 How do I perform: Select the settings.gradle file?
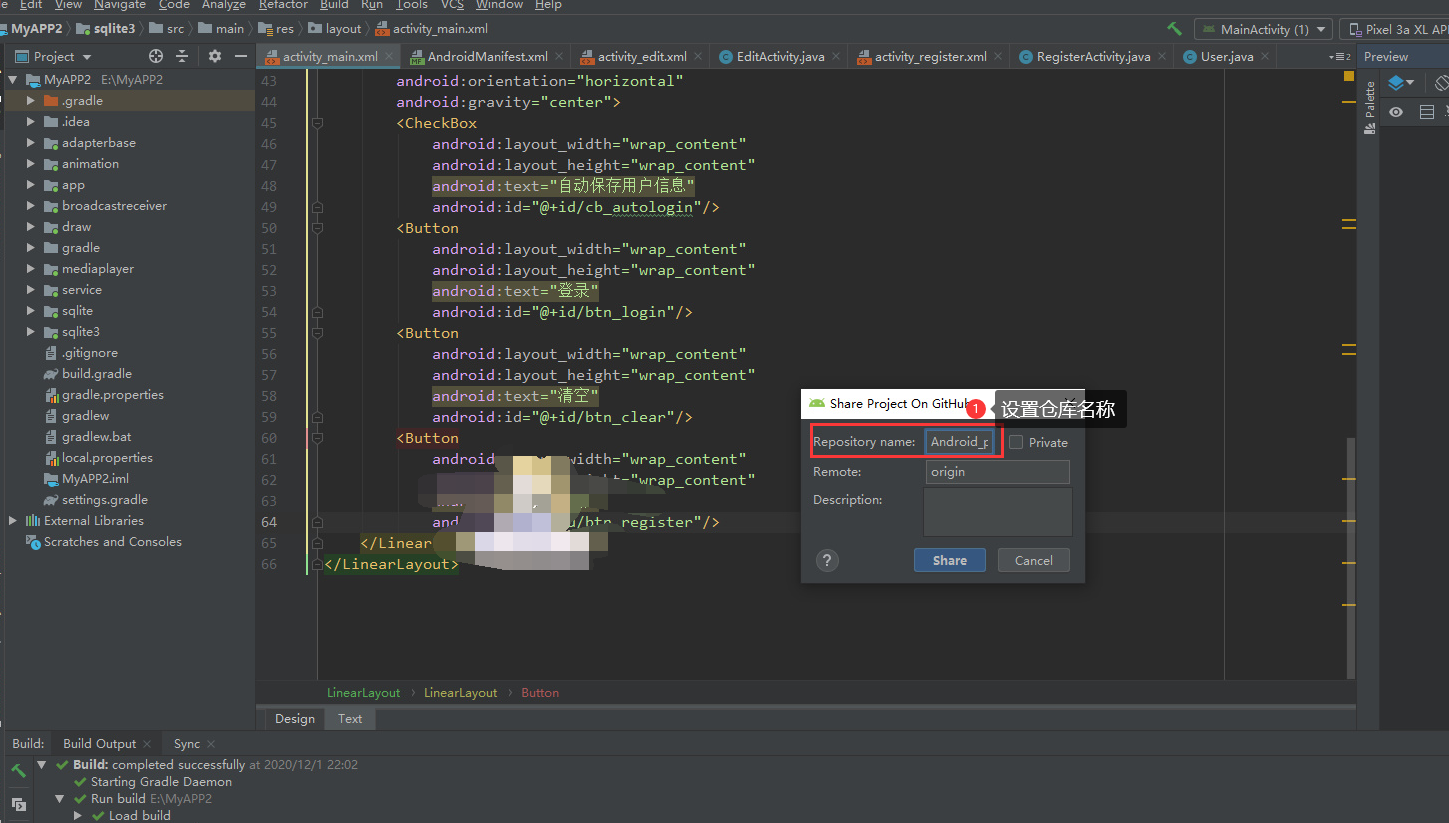point(104,499)
